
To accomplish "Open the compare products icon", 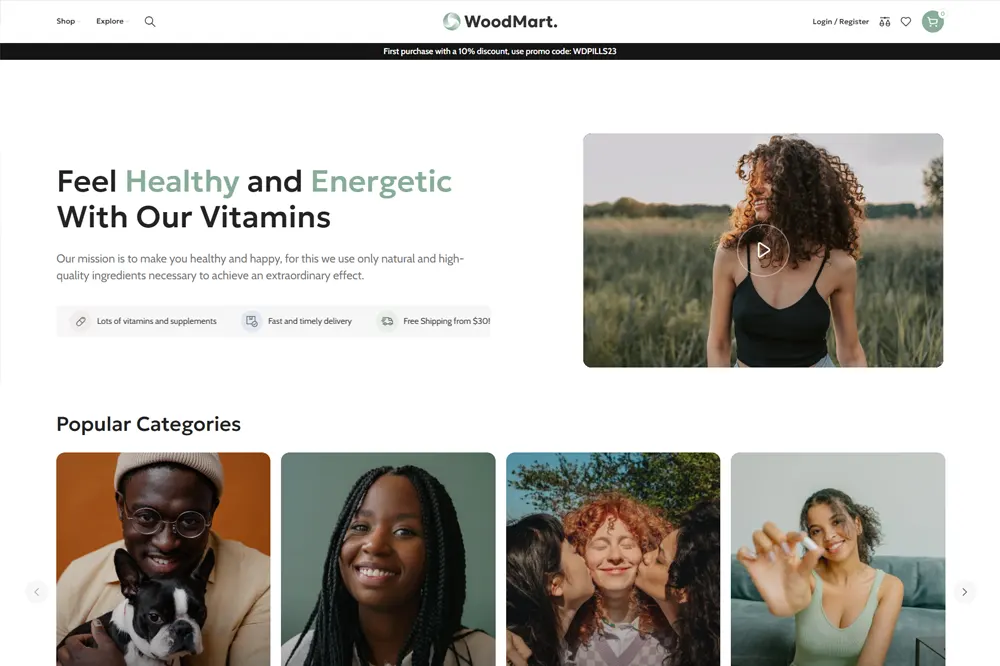I will coord(885,22).
